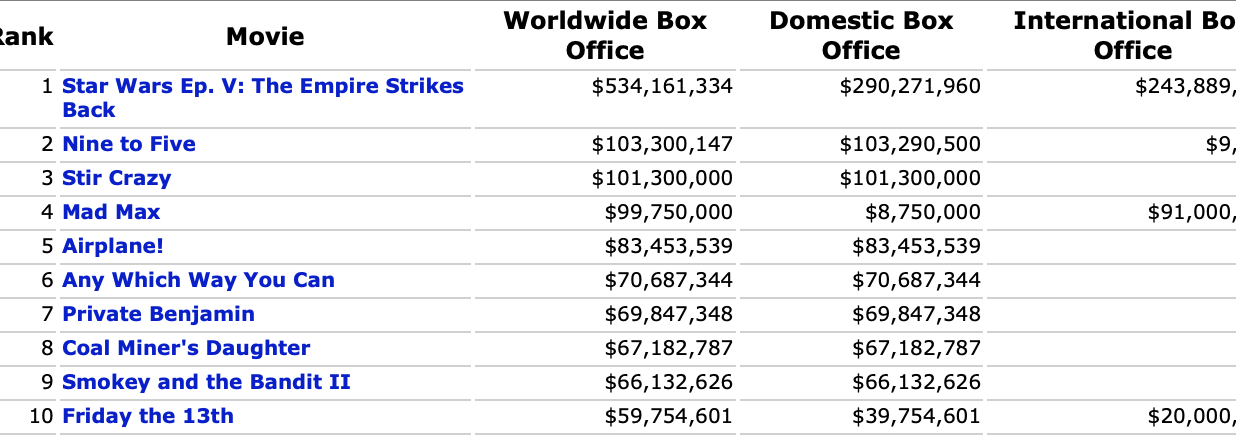This screenshot has width=1236, height=438.
Task: Click Mad Max domestic gross $8,750,000
Action: click(x=922, y=212)
